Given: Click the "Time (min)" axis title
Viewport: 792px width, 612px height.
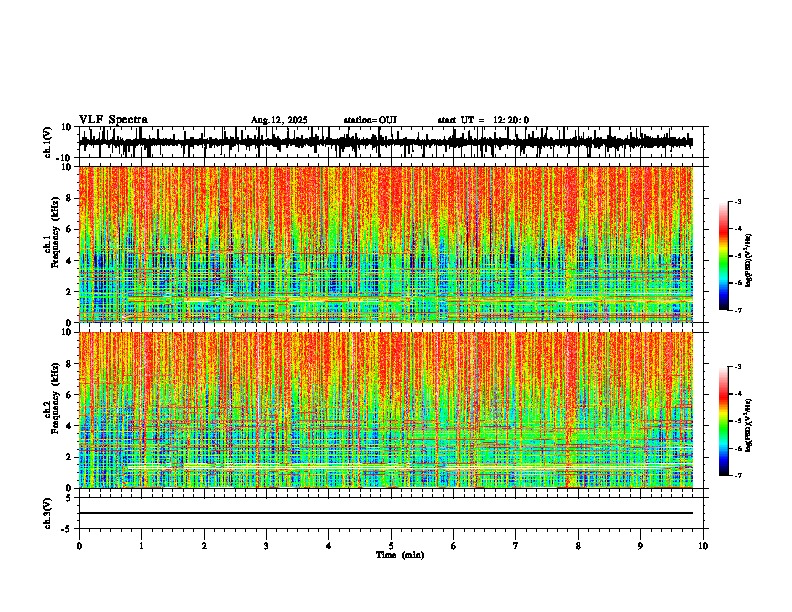Looking at the screenshot, I should coord(400,555).
